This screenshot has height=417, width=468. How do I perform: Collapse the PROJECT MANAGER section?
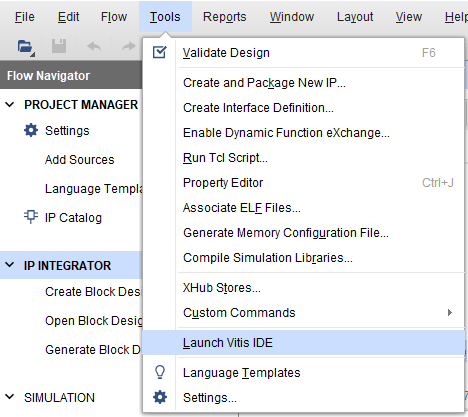point(10,104)
